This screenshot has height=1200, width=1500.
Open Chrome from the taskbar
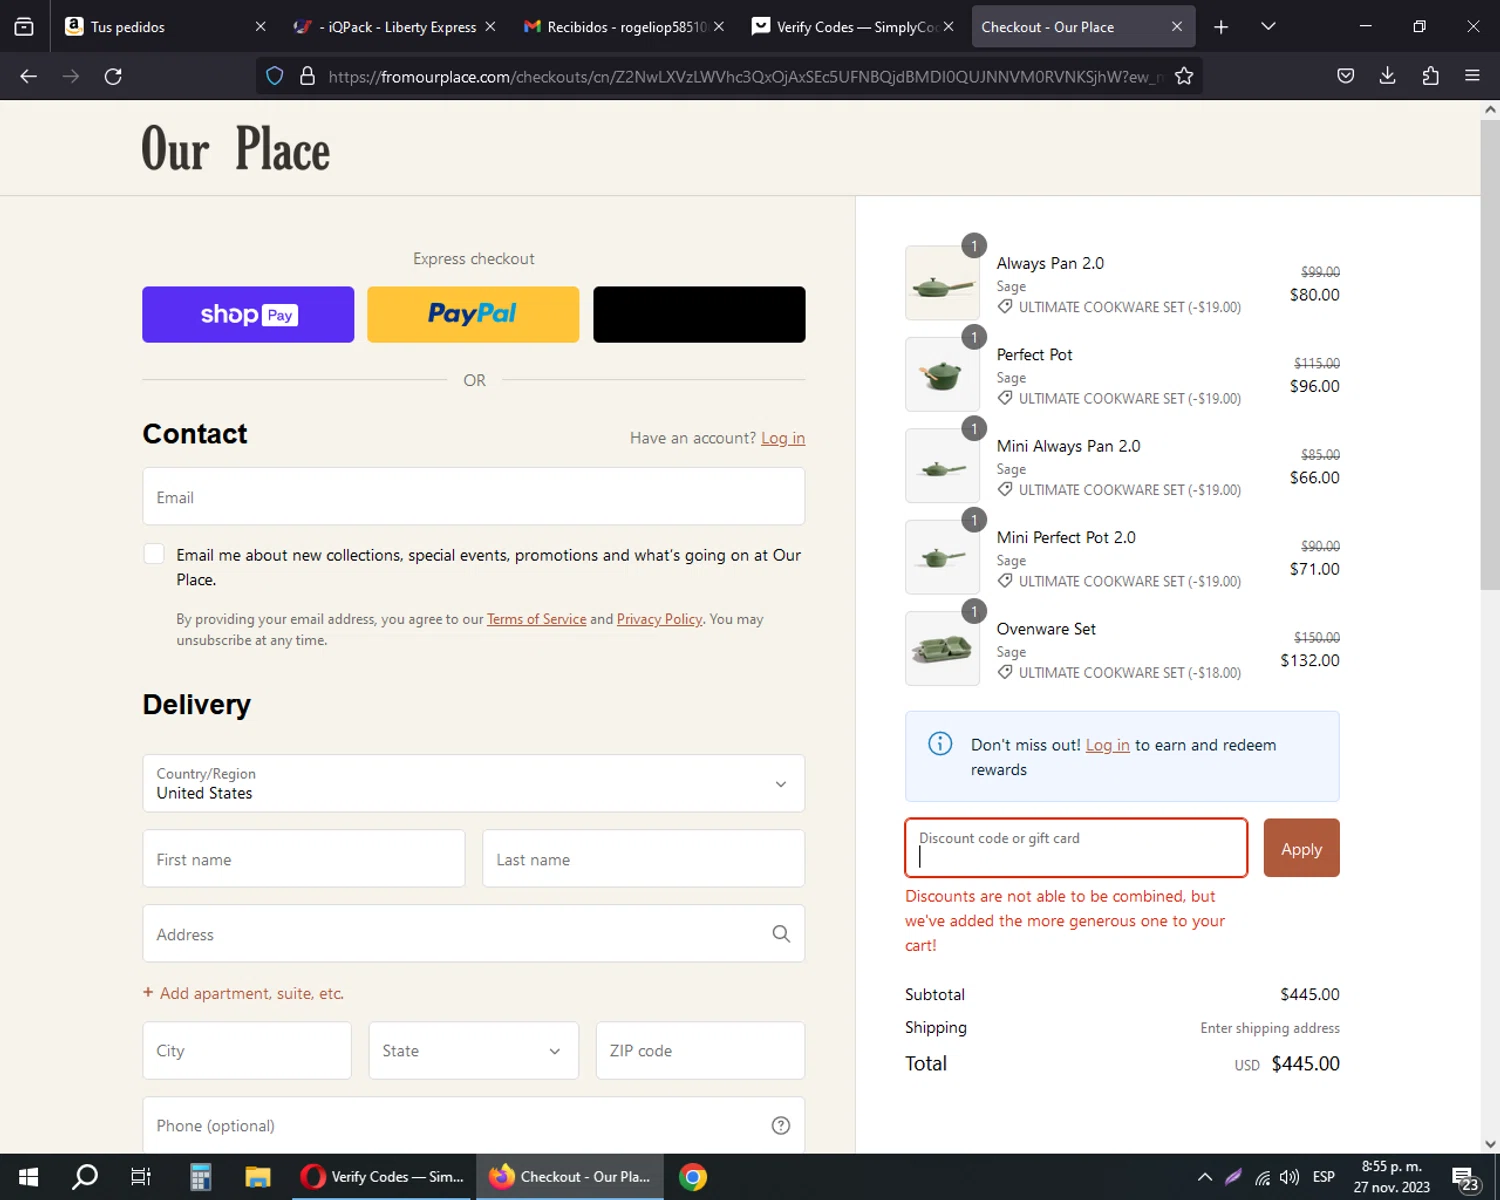point(692,1177)
